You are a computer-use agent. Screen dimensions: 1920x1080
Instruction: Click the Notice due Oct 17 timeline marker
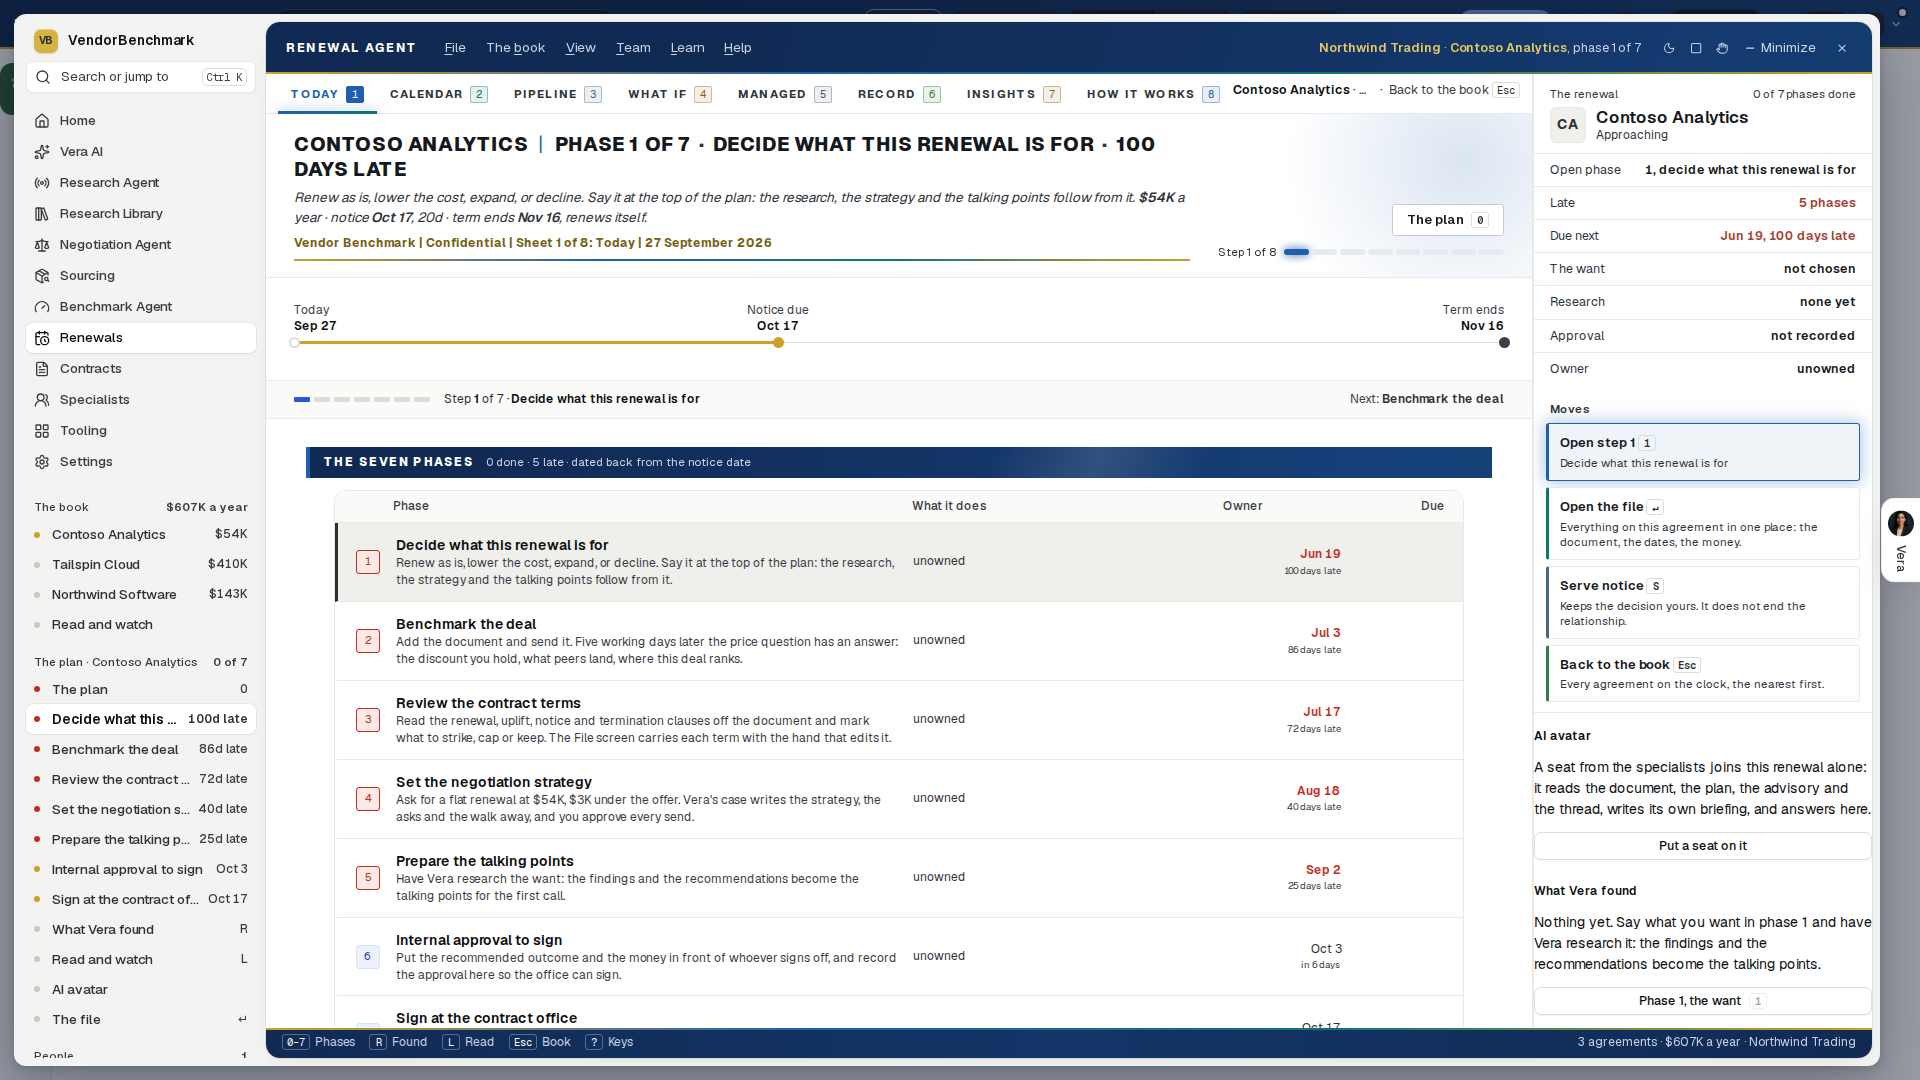778,343
